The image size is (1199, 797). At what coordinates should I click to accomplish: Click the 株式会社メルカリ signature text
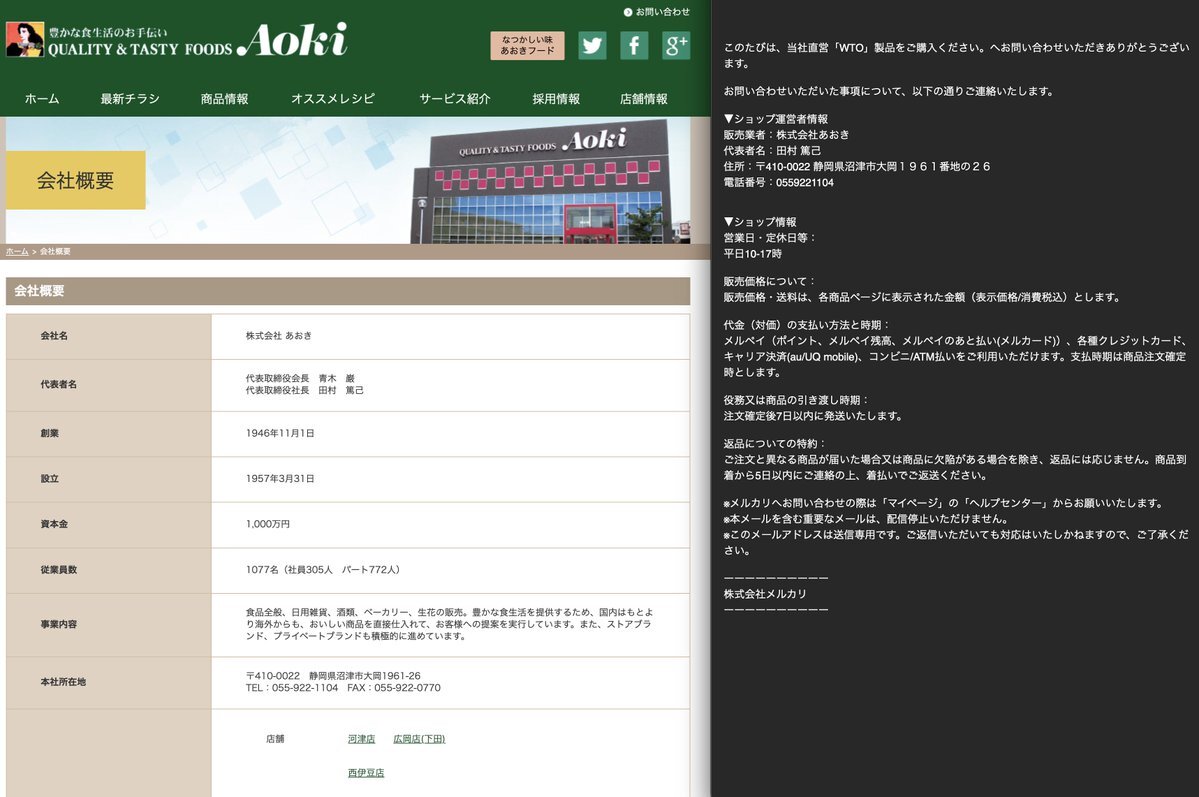click(765, 594)
